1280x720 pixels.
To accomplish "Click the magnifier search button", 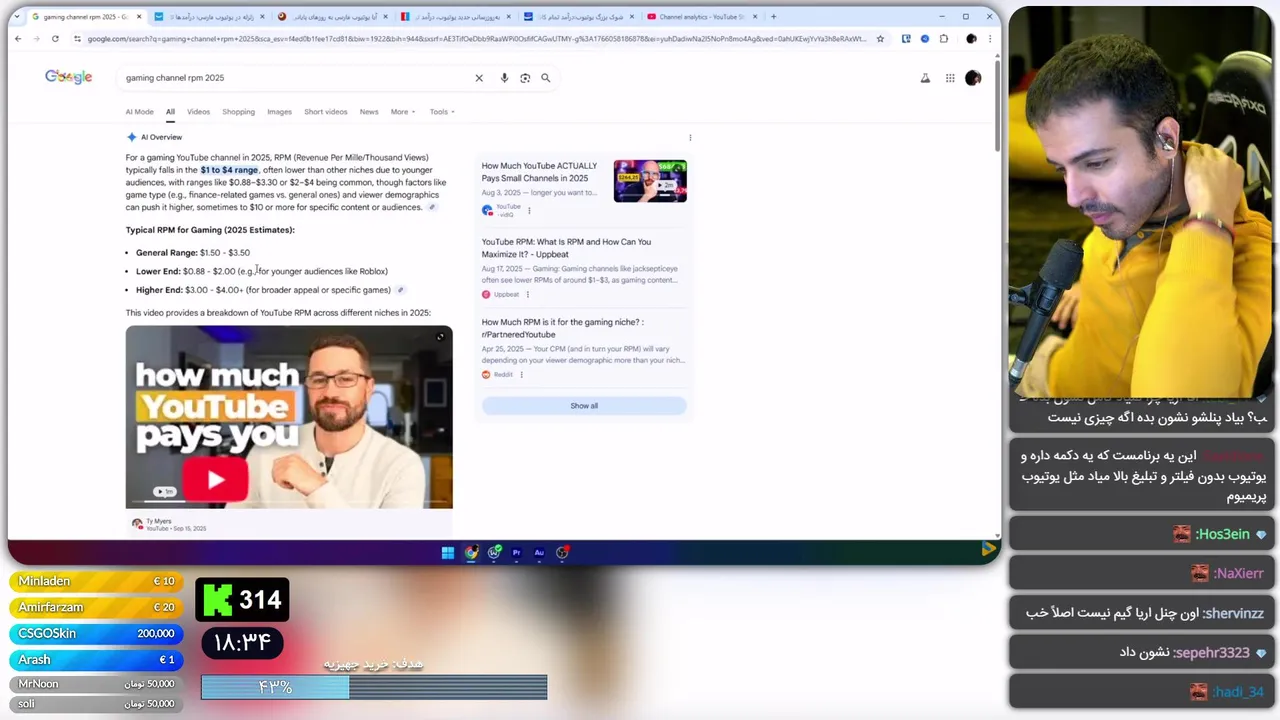I will [546, 78].
